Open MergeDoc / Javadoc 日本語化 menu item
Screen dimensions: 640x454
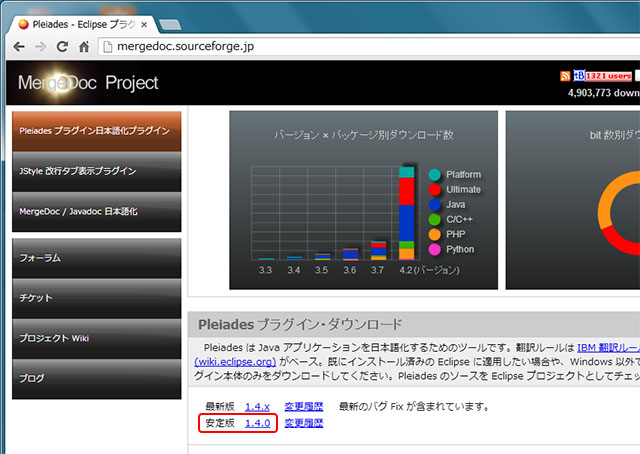pos(97,212)
